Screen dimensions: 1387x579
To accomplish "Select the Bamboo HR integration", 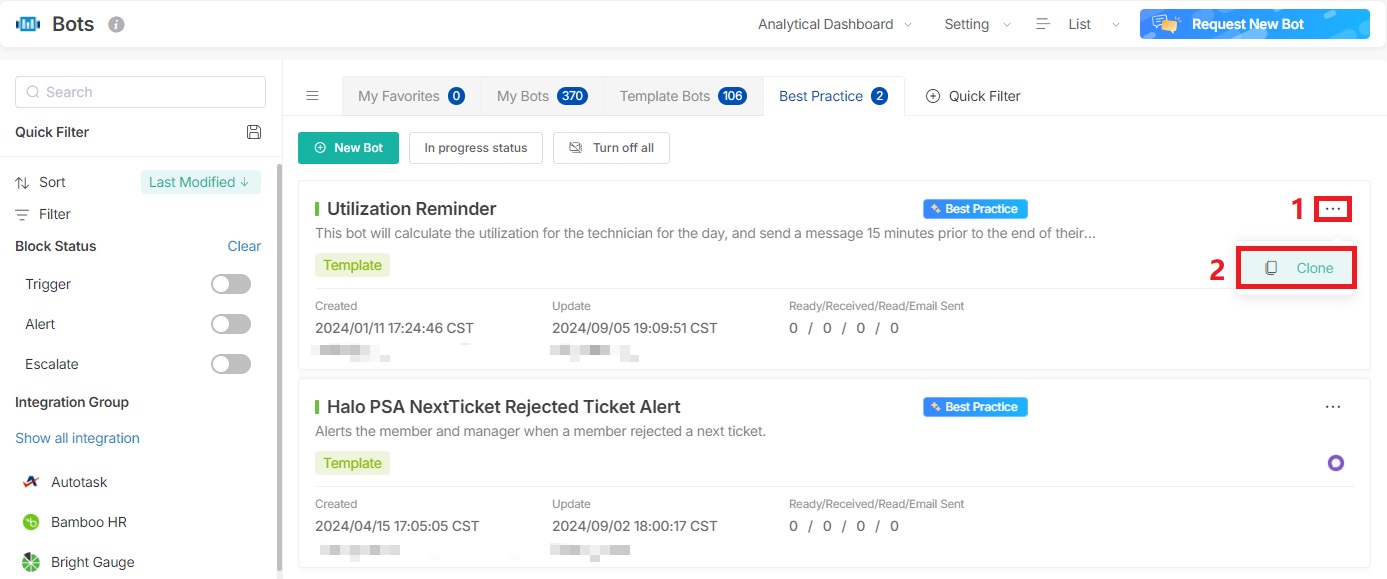I will pos(88,522).
